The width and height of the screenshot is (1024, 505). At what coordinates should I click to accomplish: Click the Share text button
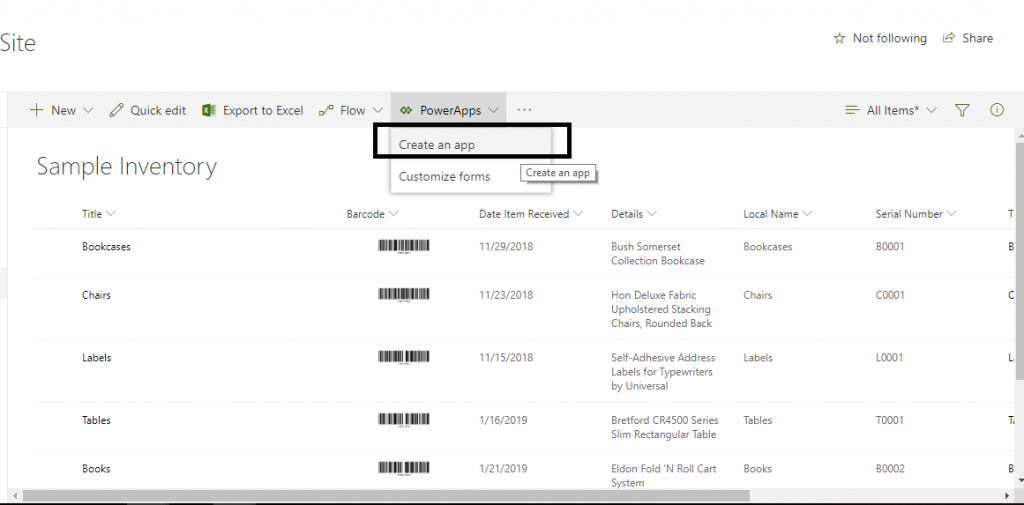978,38
